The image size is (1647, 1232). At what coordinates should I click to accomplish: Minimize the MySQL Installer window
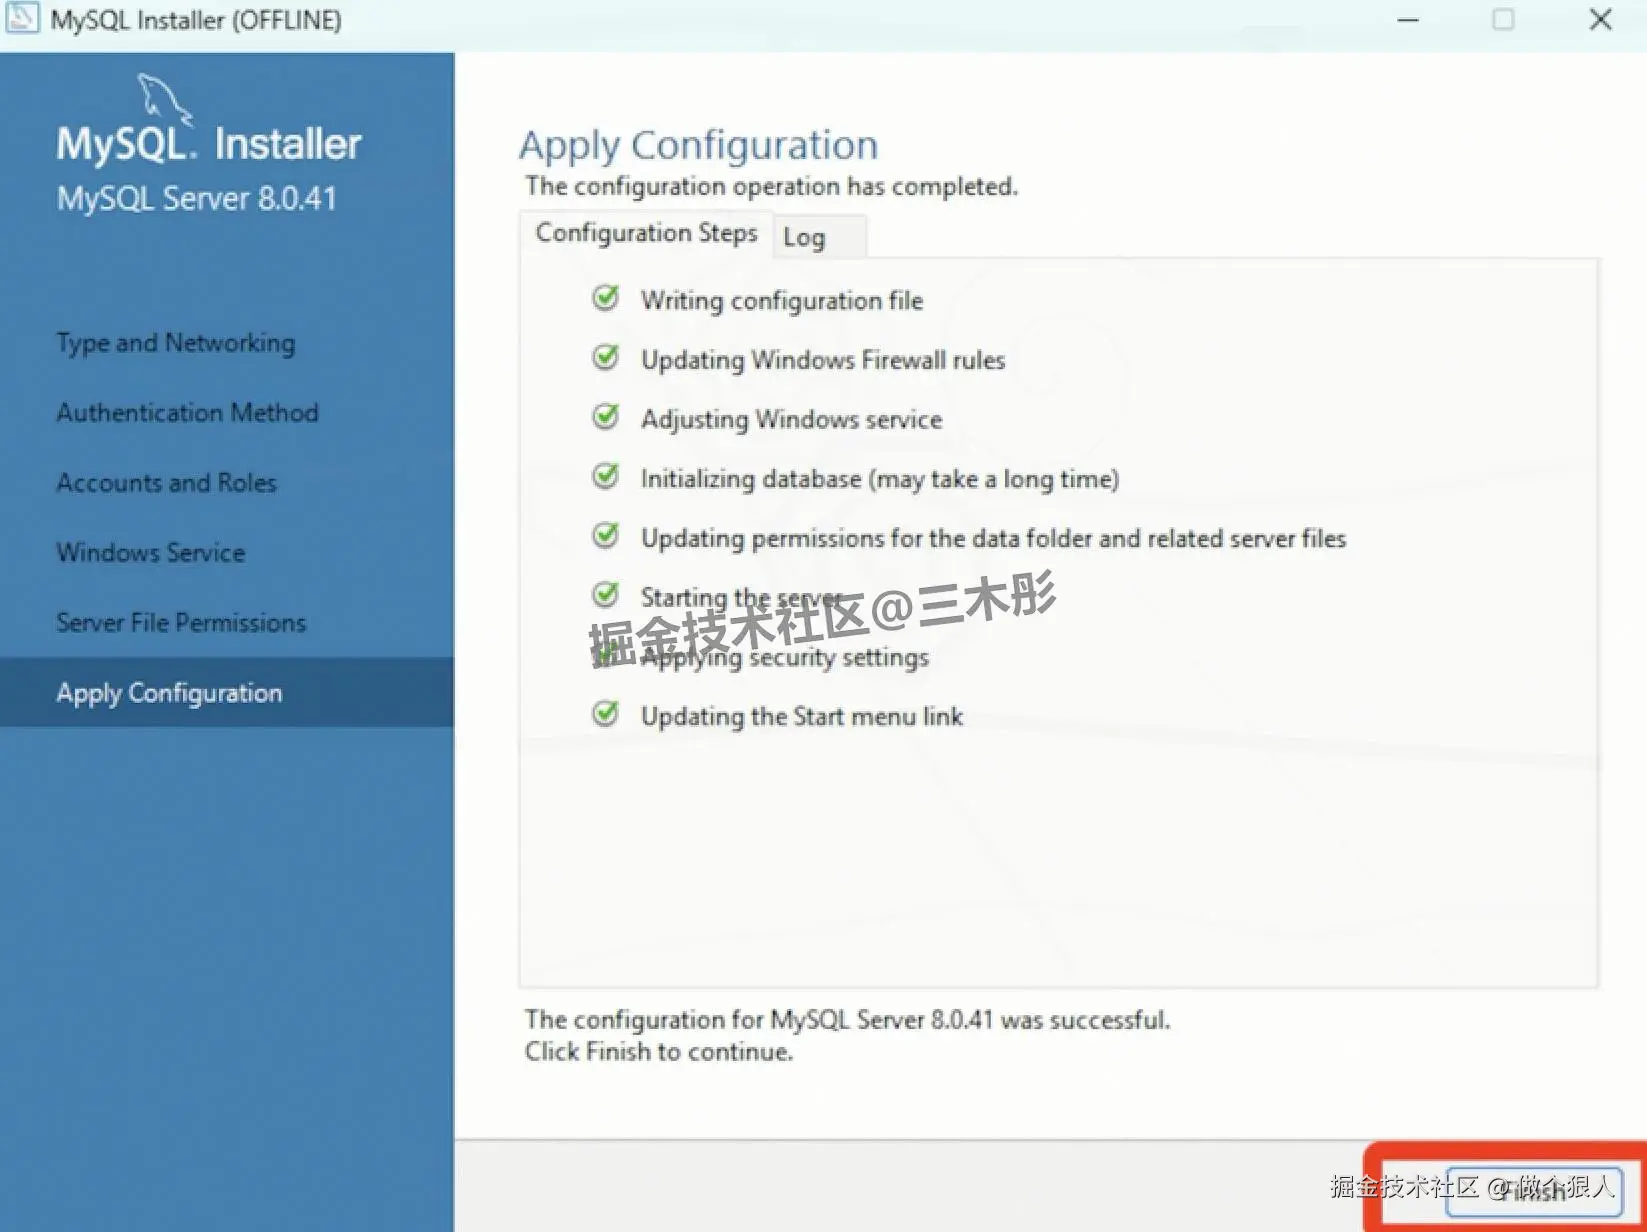click(1407, 20)
